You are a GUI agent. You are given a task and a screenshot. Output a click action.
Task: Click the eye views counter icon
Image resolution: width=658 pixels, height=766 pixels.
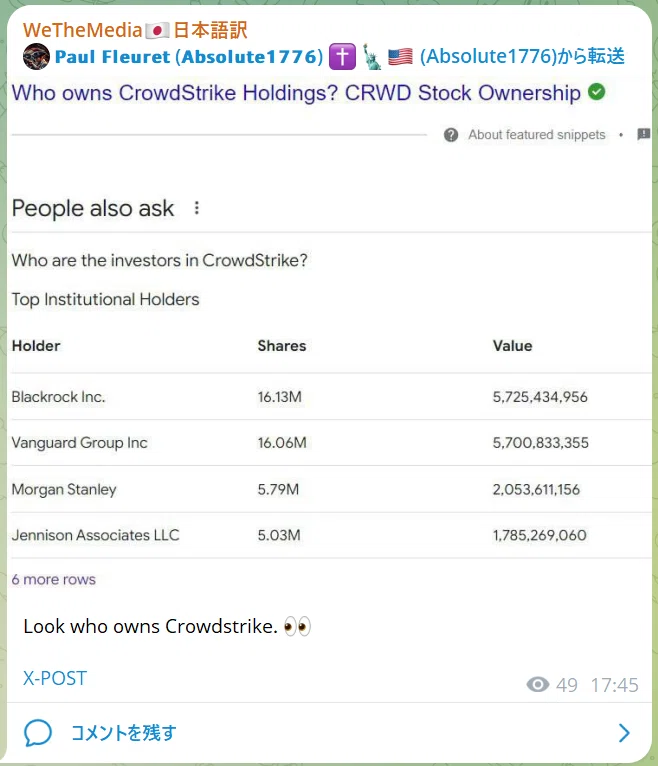click(538, 684)
